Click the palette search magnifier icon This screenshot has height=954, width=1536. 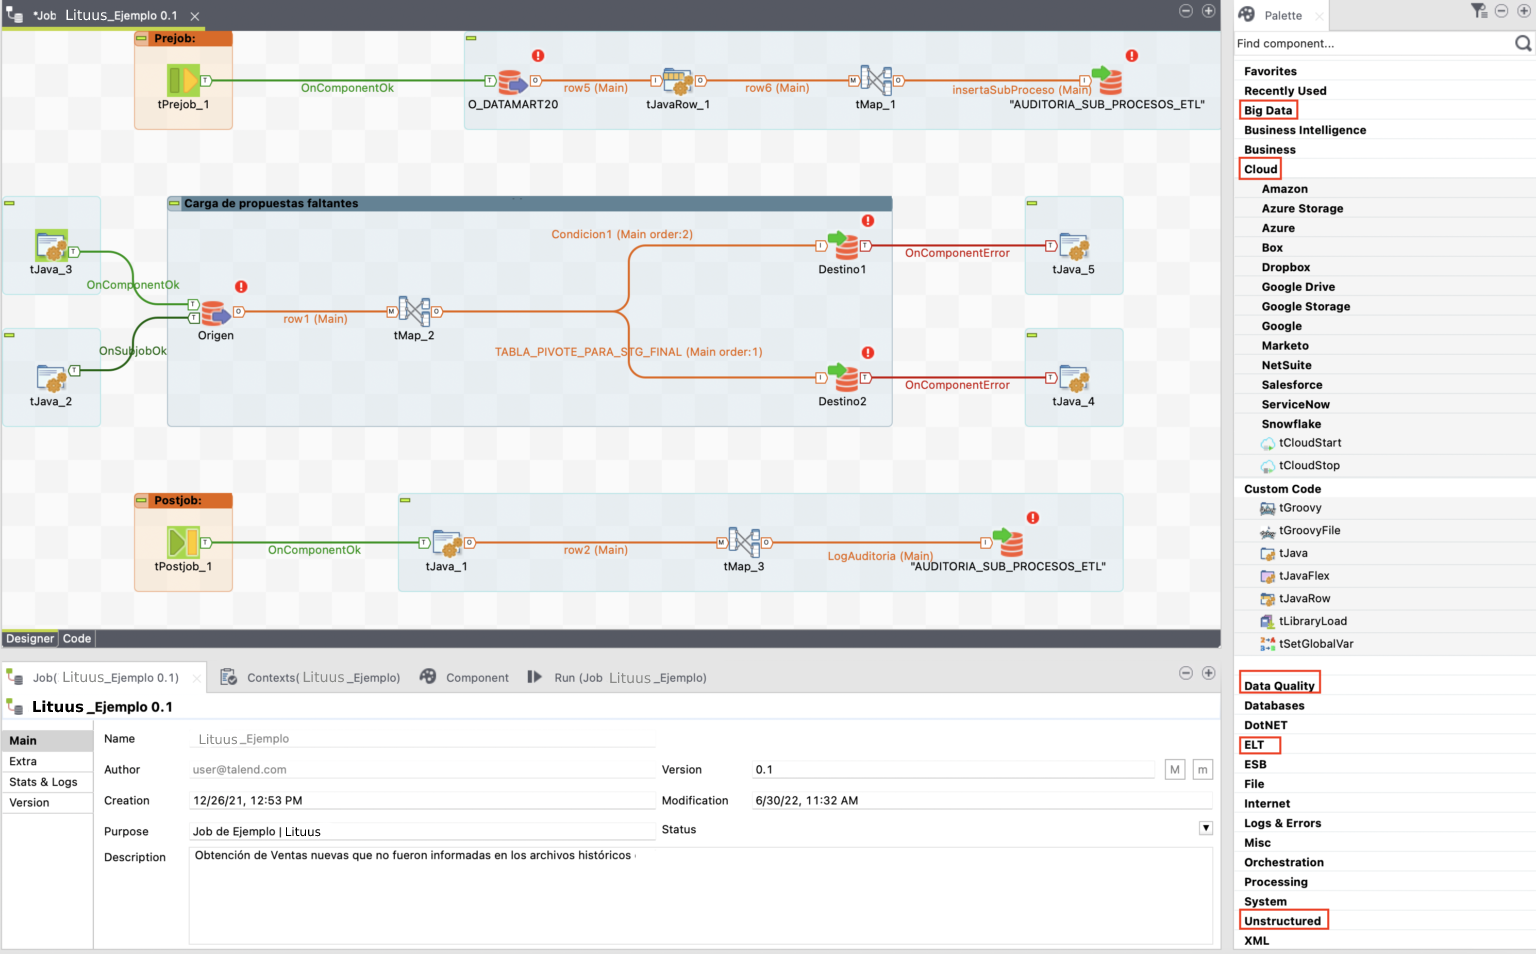pos(1523,43)
